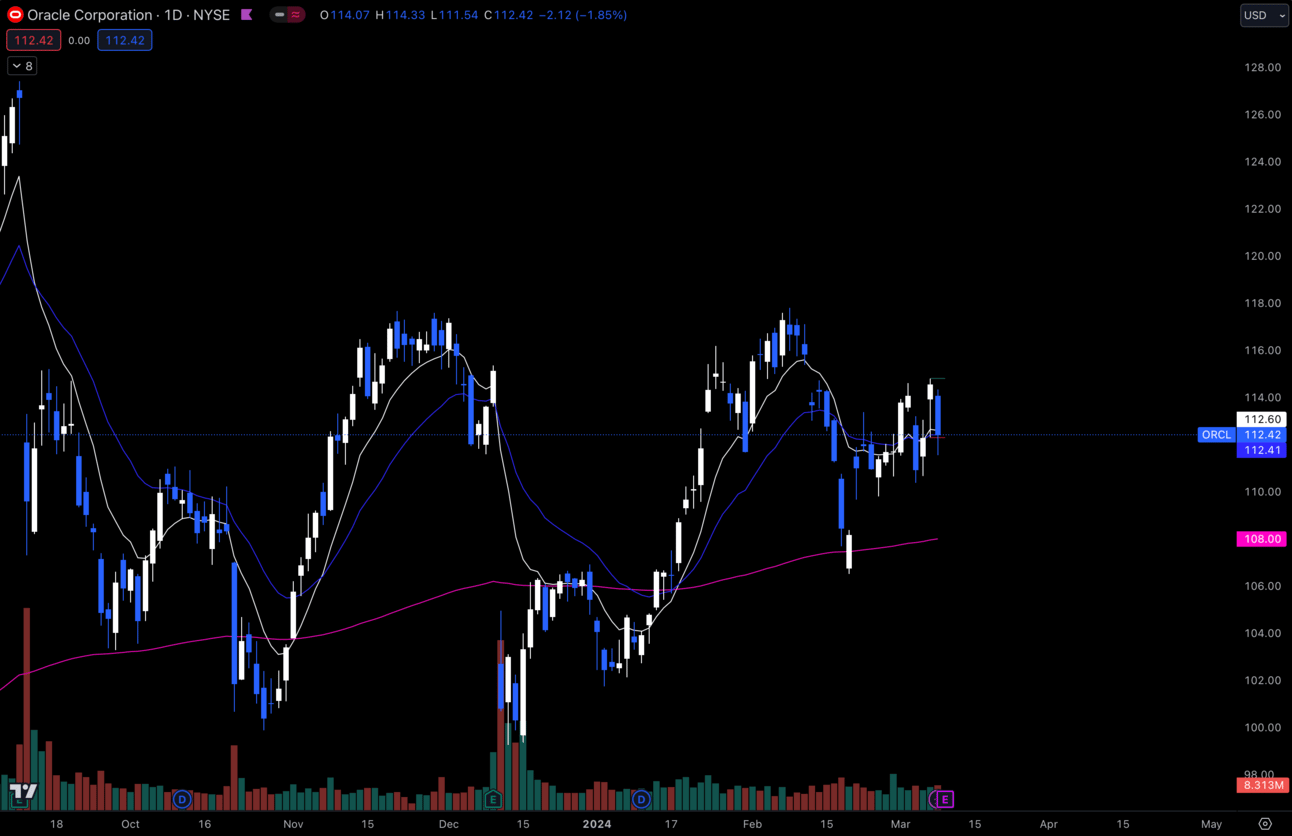Image resolution: width=1292 pixels, height=836 pixels.
Task: Click 104.00 on the price axis
Action: coord(1261,633)
